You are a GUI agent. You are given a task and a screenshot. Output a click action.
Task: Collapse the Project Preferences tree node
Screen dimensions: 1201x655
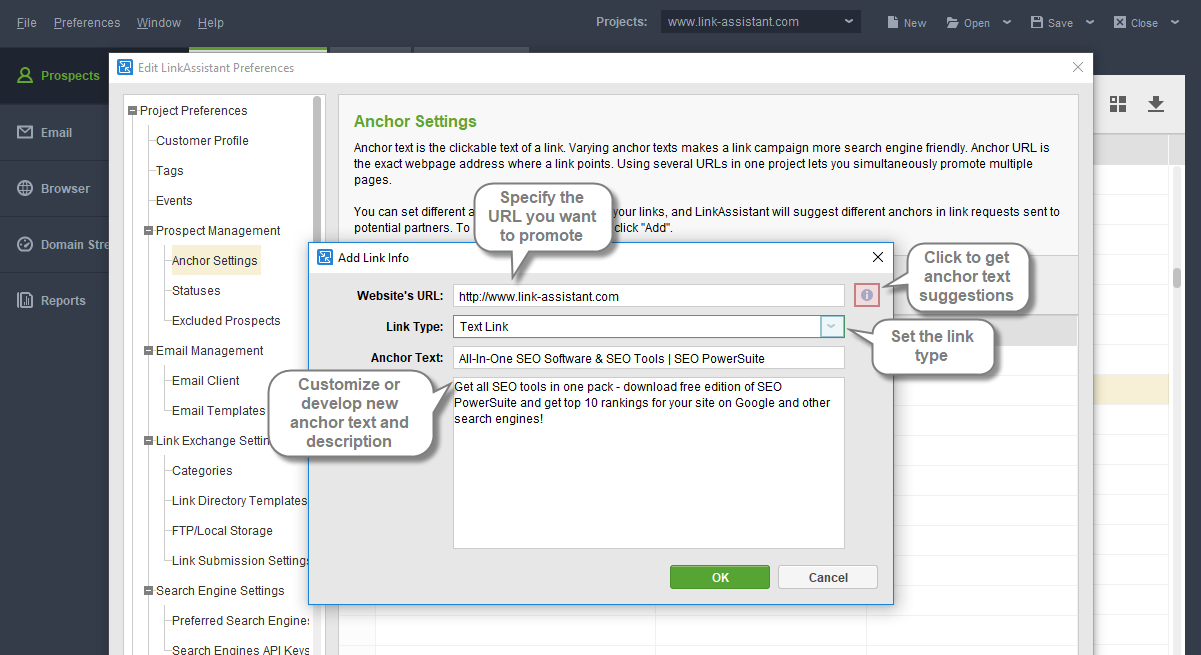coord(133,111)
